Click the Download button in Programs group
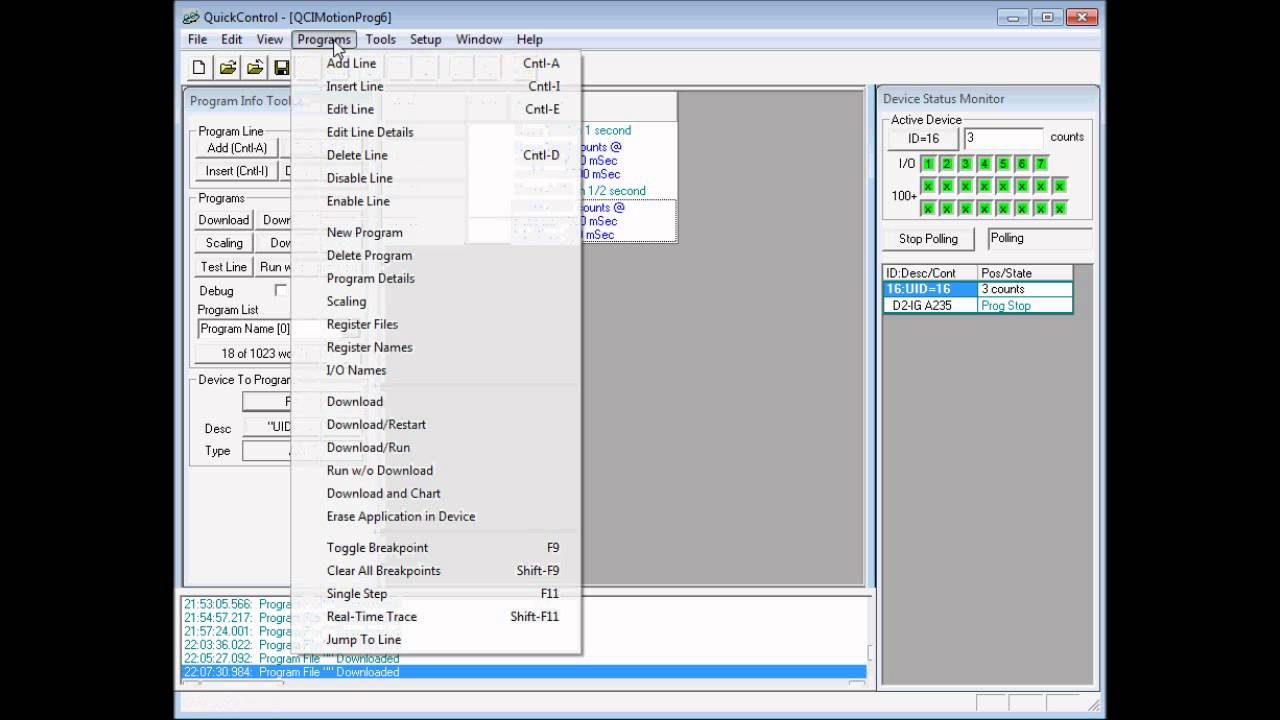This screenshot has height=720, width=1280. click(223, 220)
